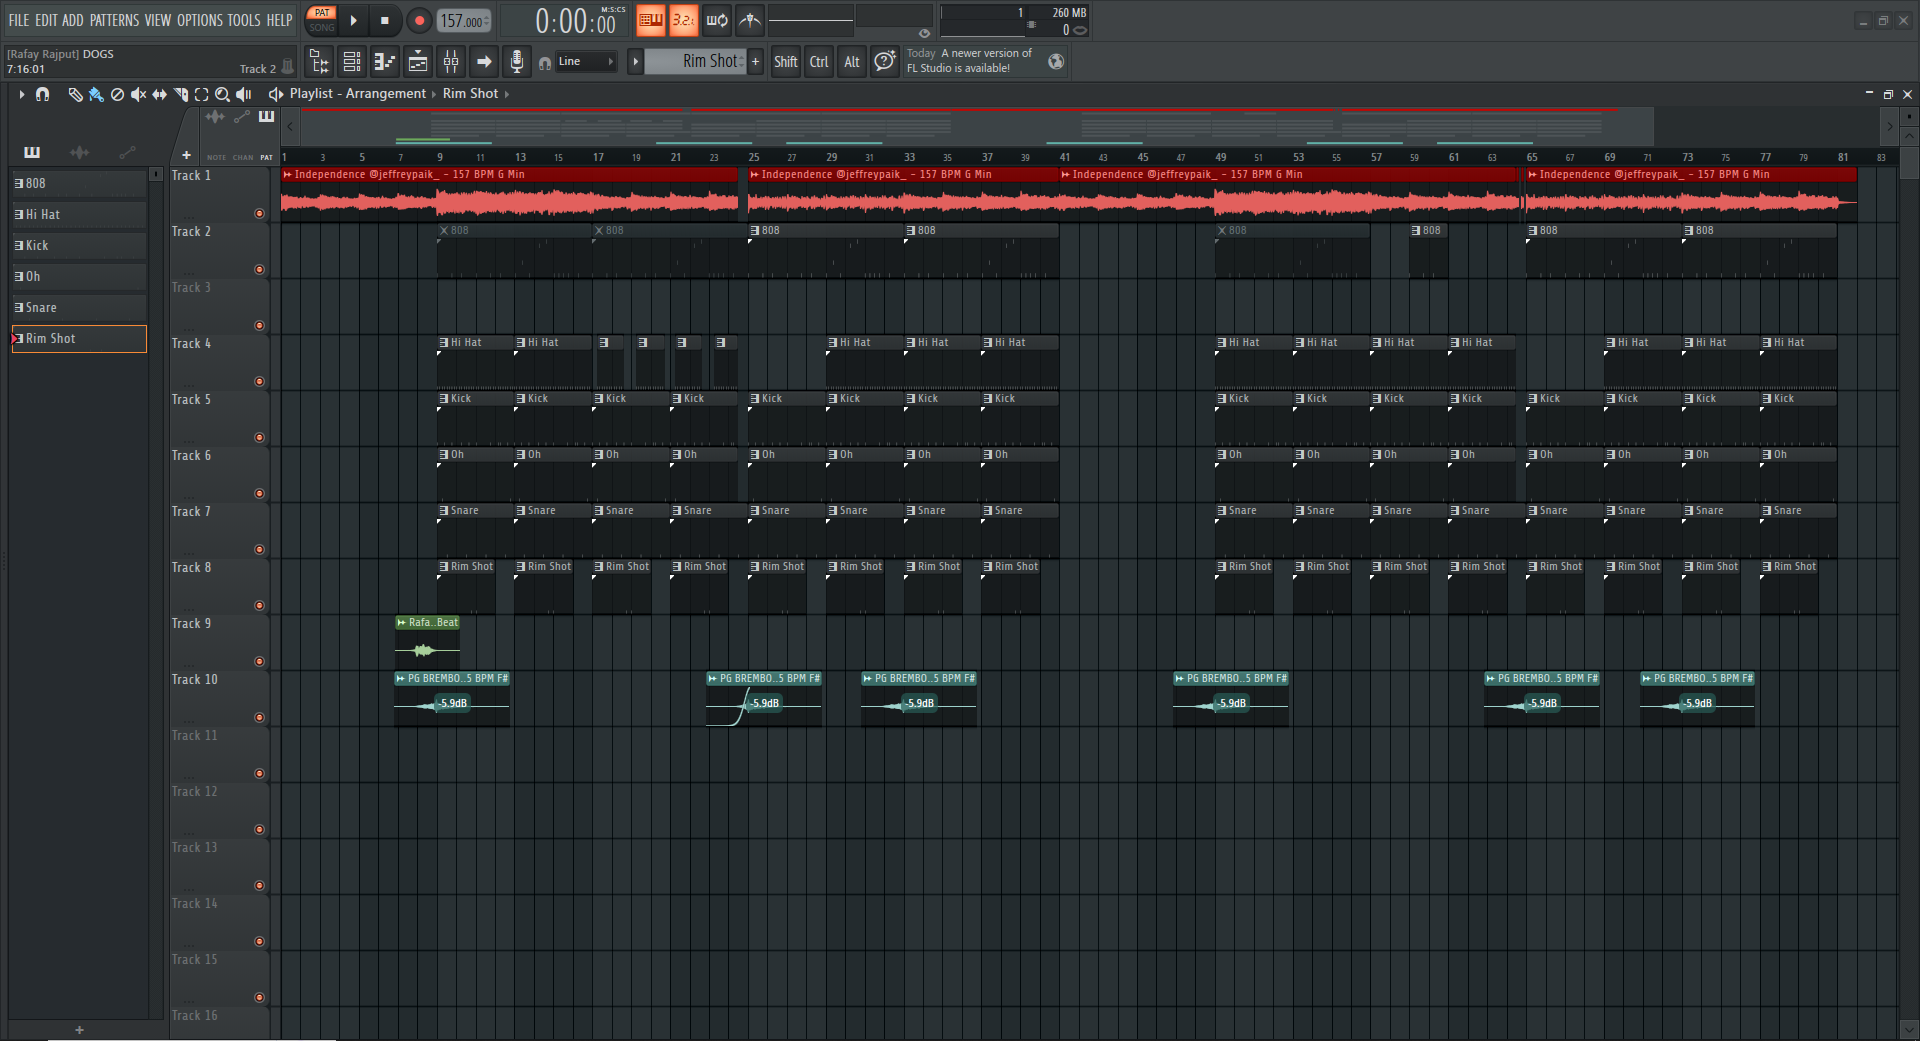Screen dimensions: 1920x1041
Task: Adjust the master volume slider
Action: pyautogui.click(x=810, y=20)
